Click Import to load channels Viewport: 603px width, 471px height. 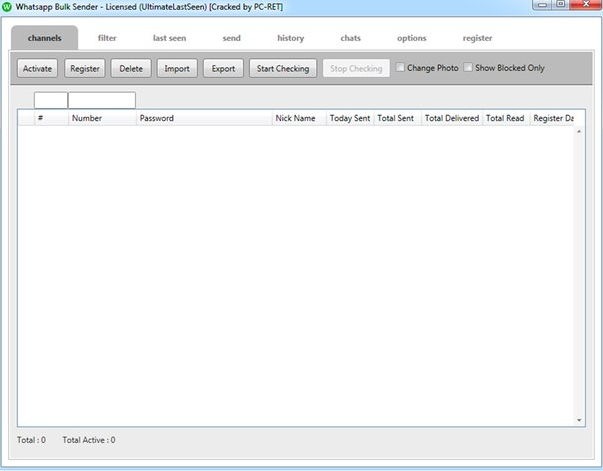coord(177,69)
